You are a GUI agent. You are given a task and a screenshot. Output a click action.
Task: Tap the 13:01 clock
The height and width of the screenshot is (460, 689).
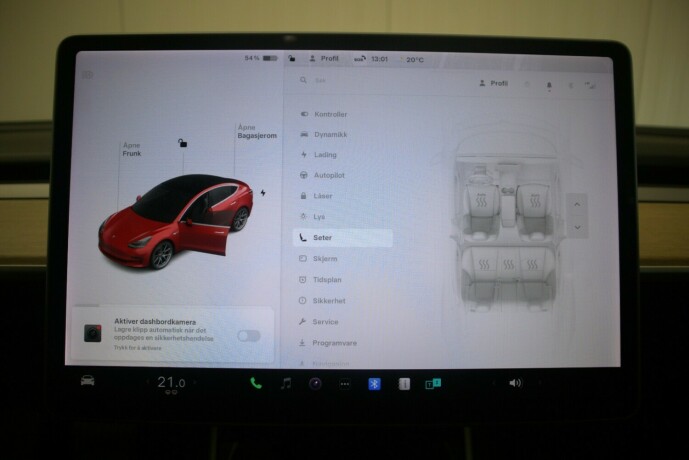(x=379, y=59)
